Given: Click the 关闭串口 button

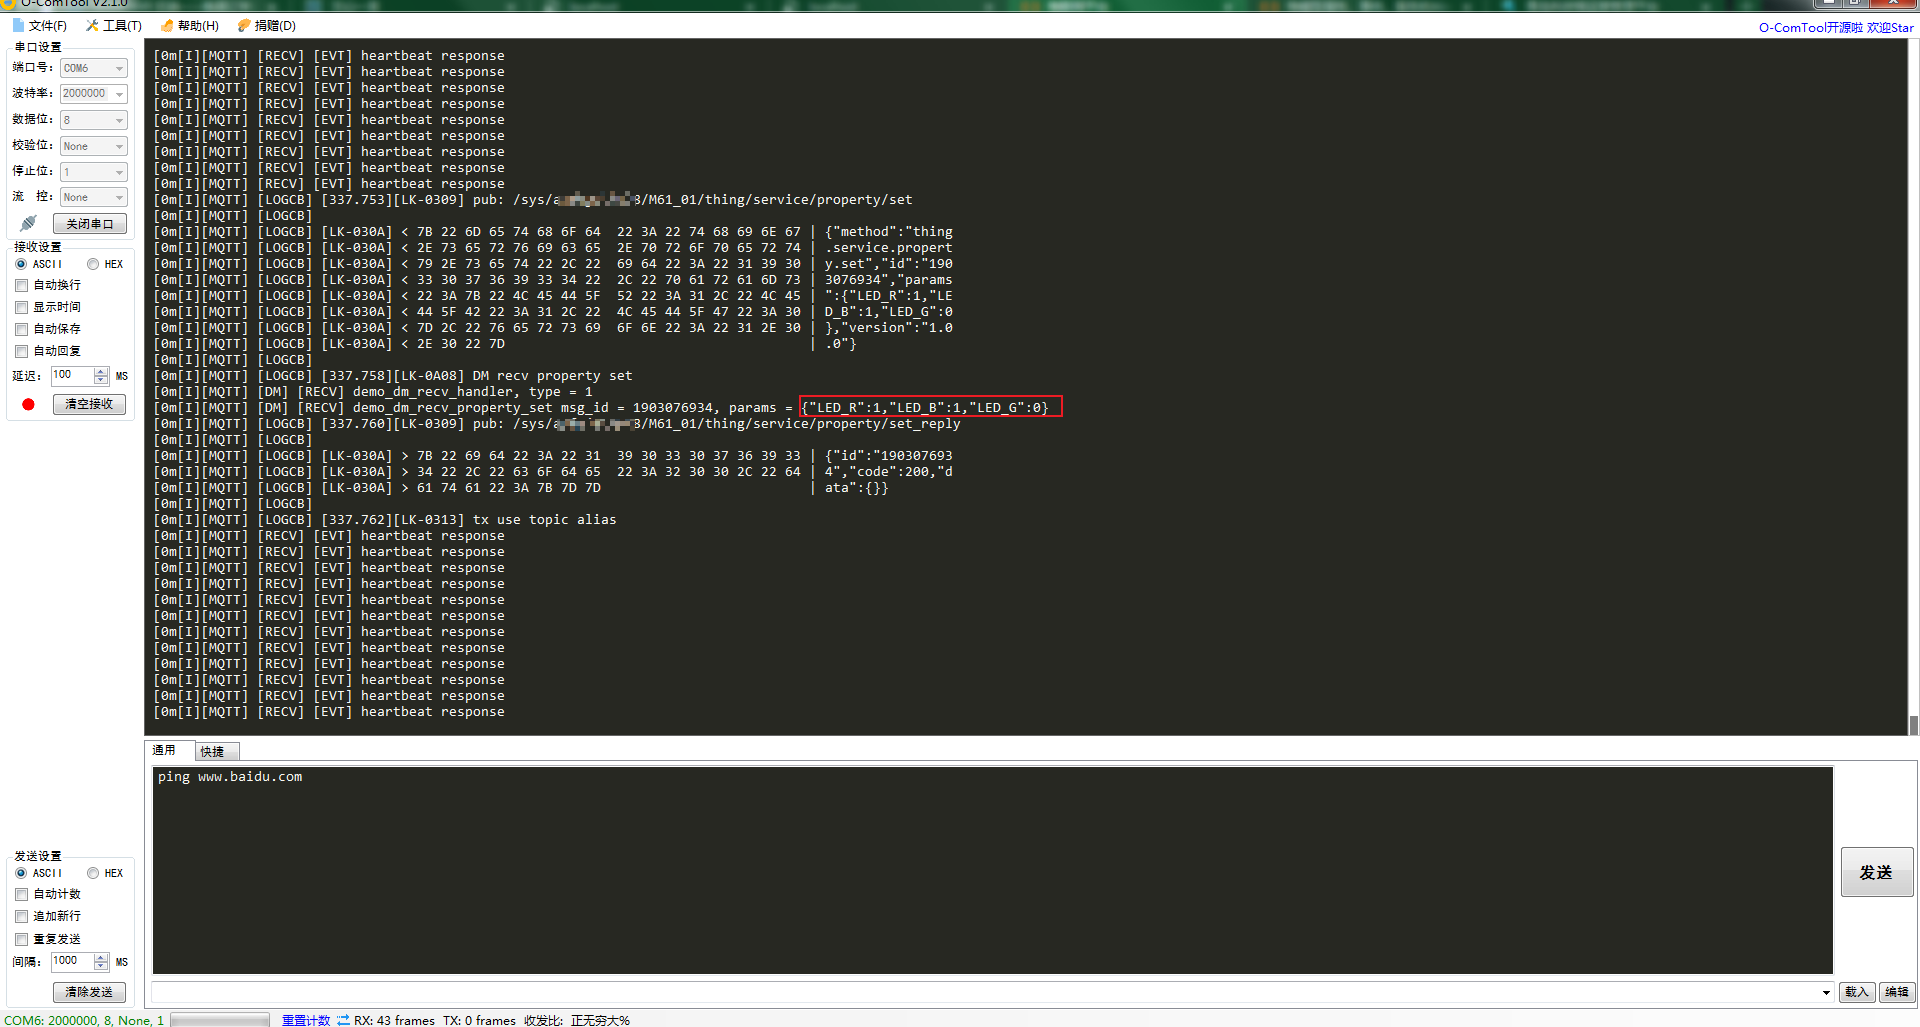Looking at the screenshot, I should point(89,224).
